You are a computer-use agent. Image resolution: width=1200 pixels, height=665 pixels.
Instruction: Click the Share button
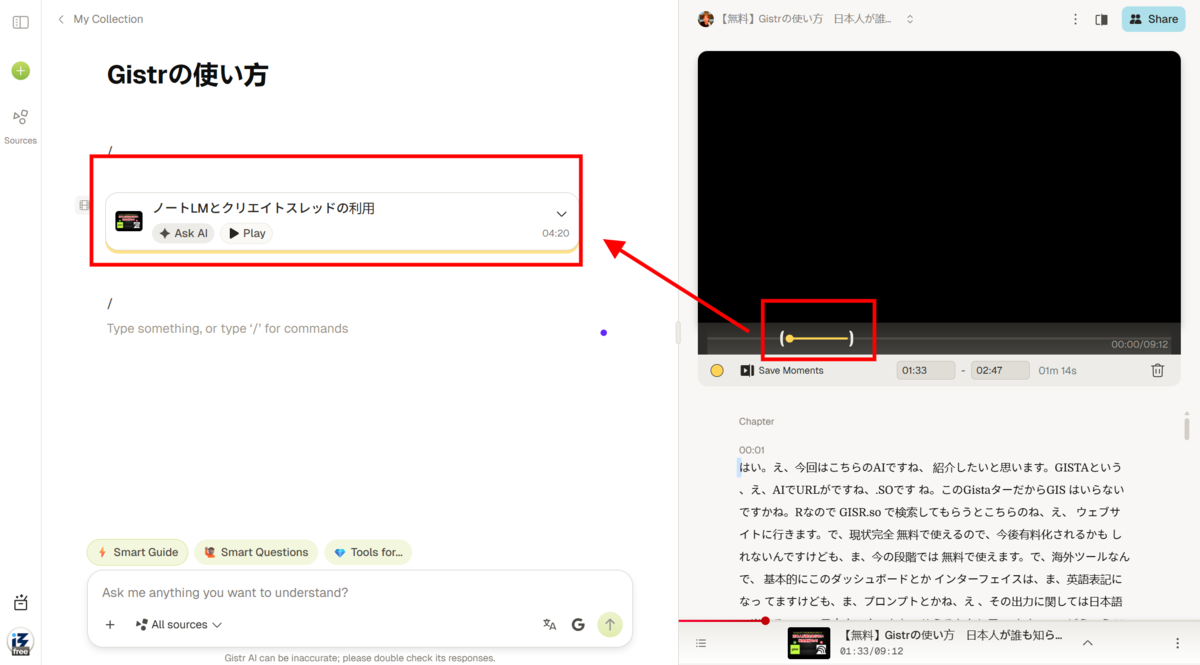coord(1154,19)
